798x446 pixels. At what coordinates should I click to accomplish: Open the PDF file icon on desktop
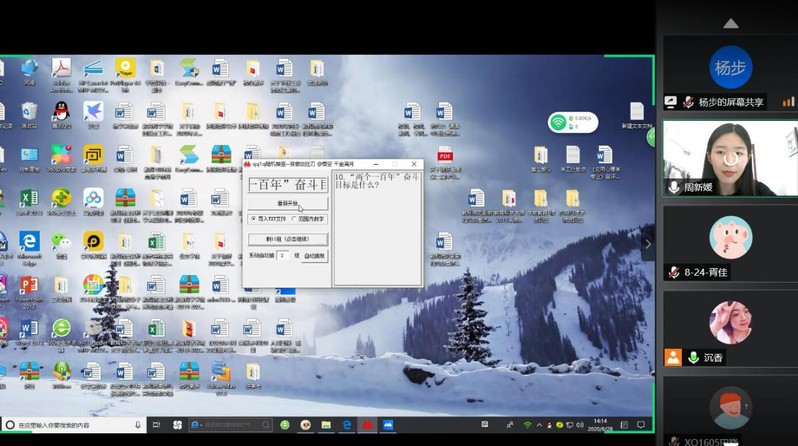pos(445,155)
